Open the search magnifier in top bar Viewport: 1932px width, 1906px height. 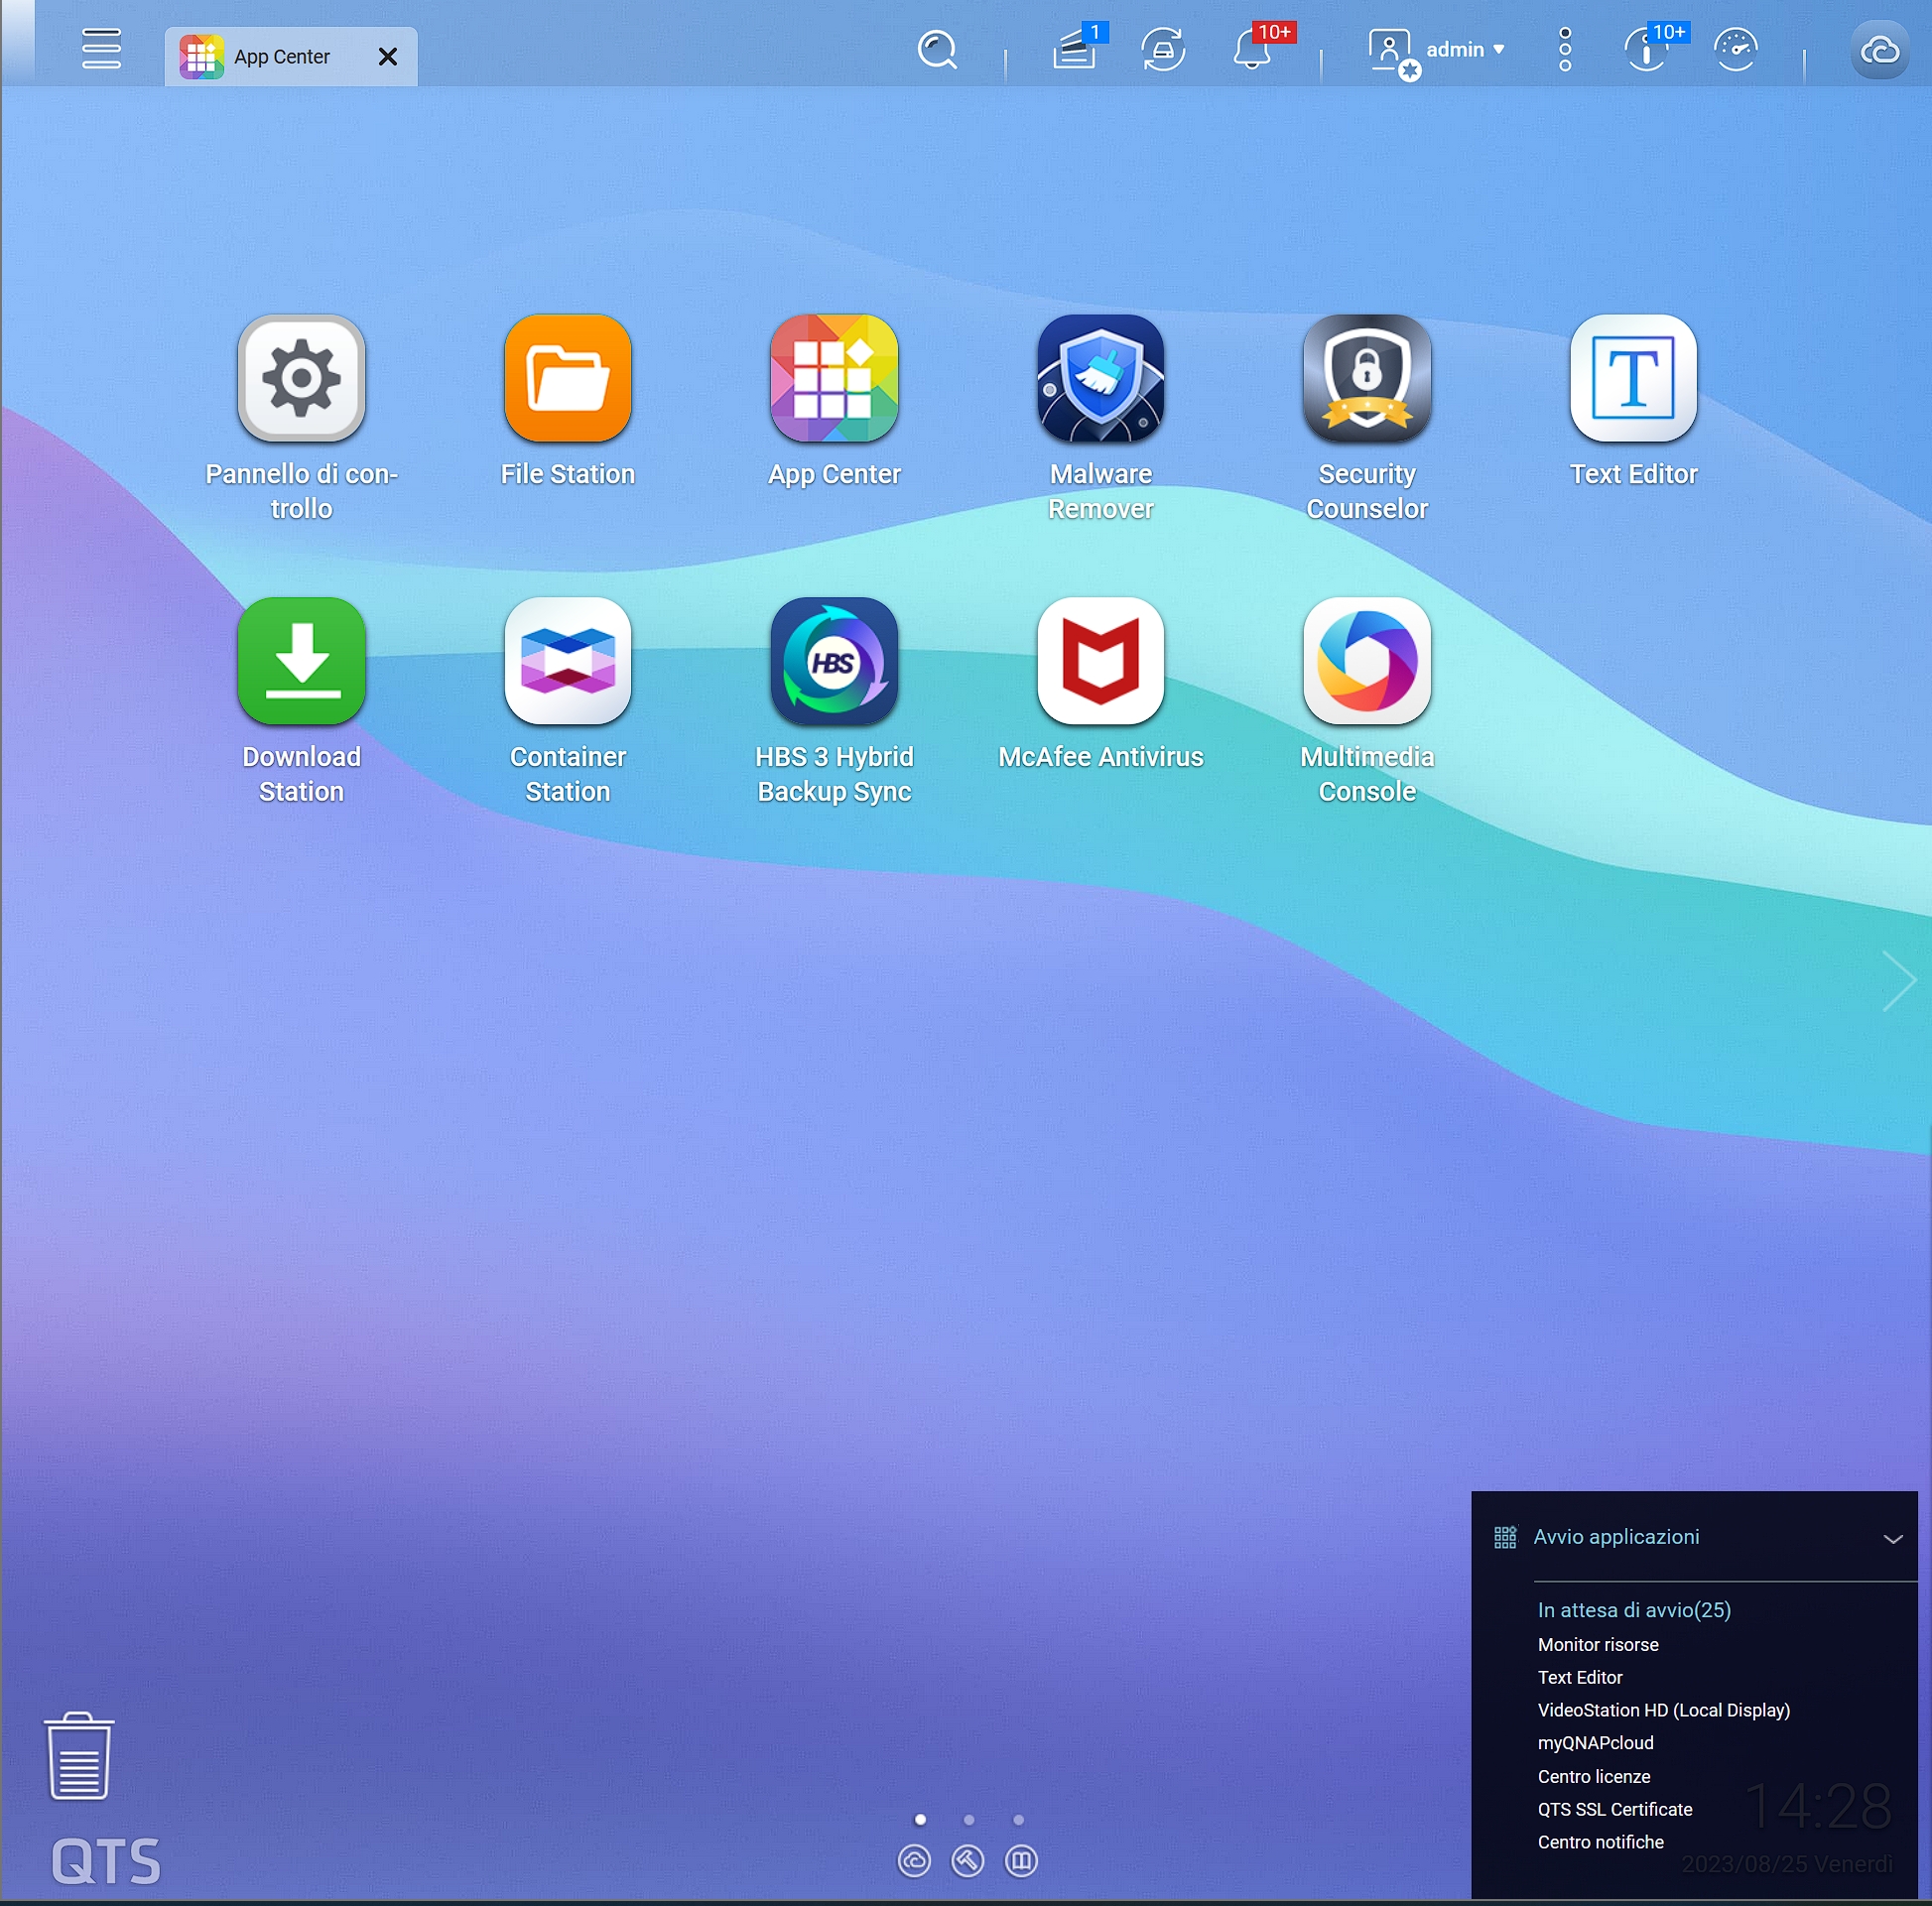pos(937,49)
